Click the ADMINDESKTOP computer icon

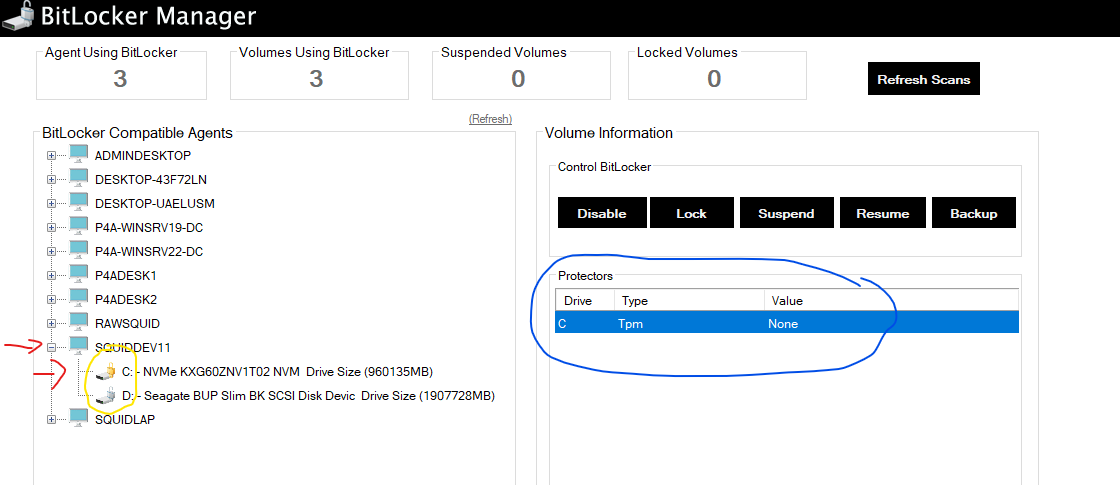(x=79, y=155)
